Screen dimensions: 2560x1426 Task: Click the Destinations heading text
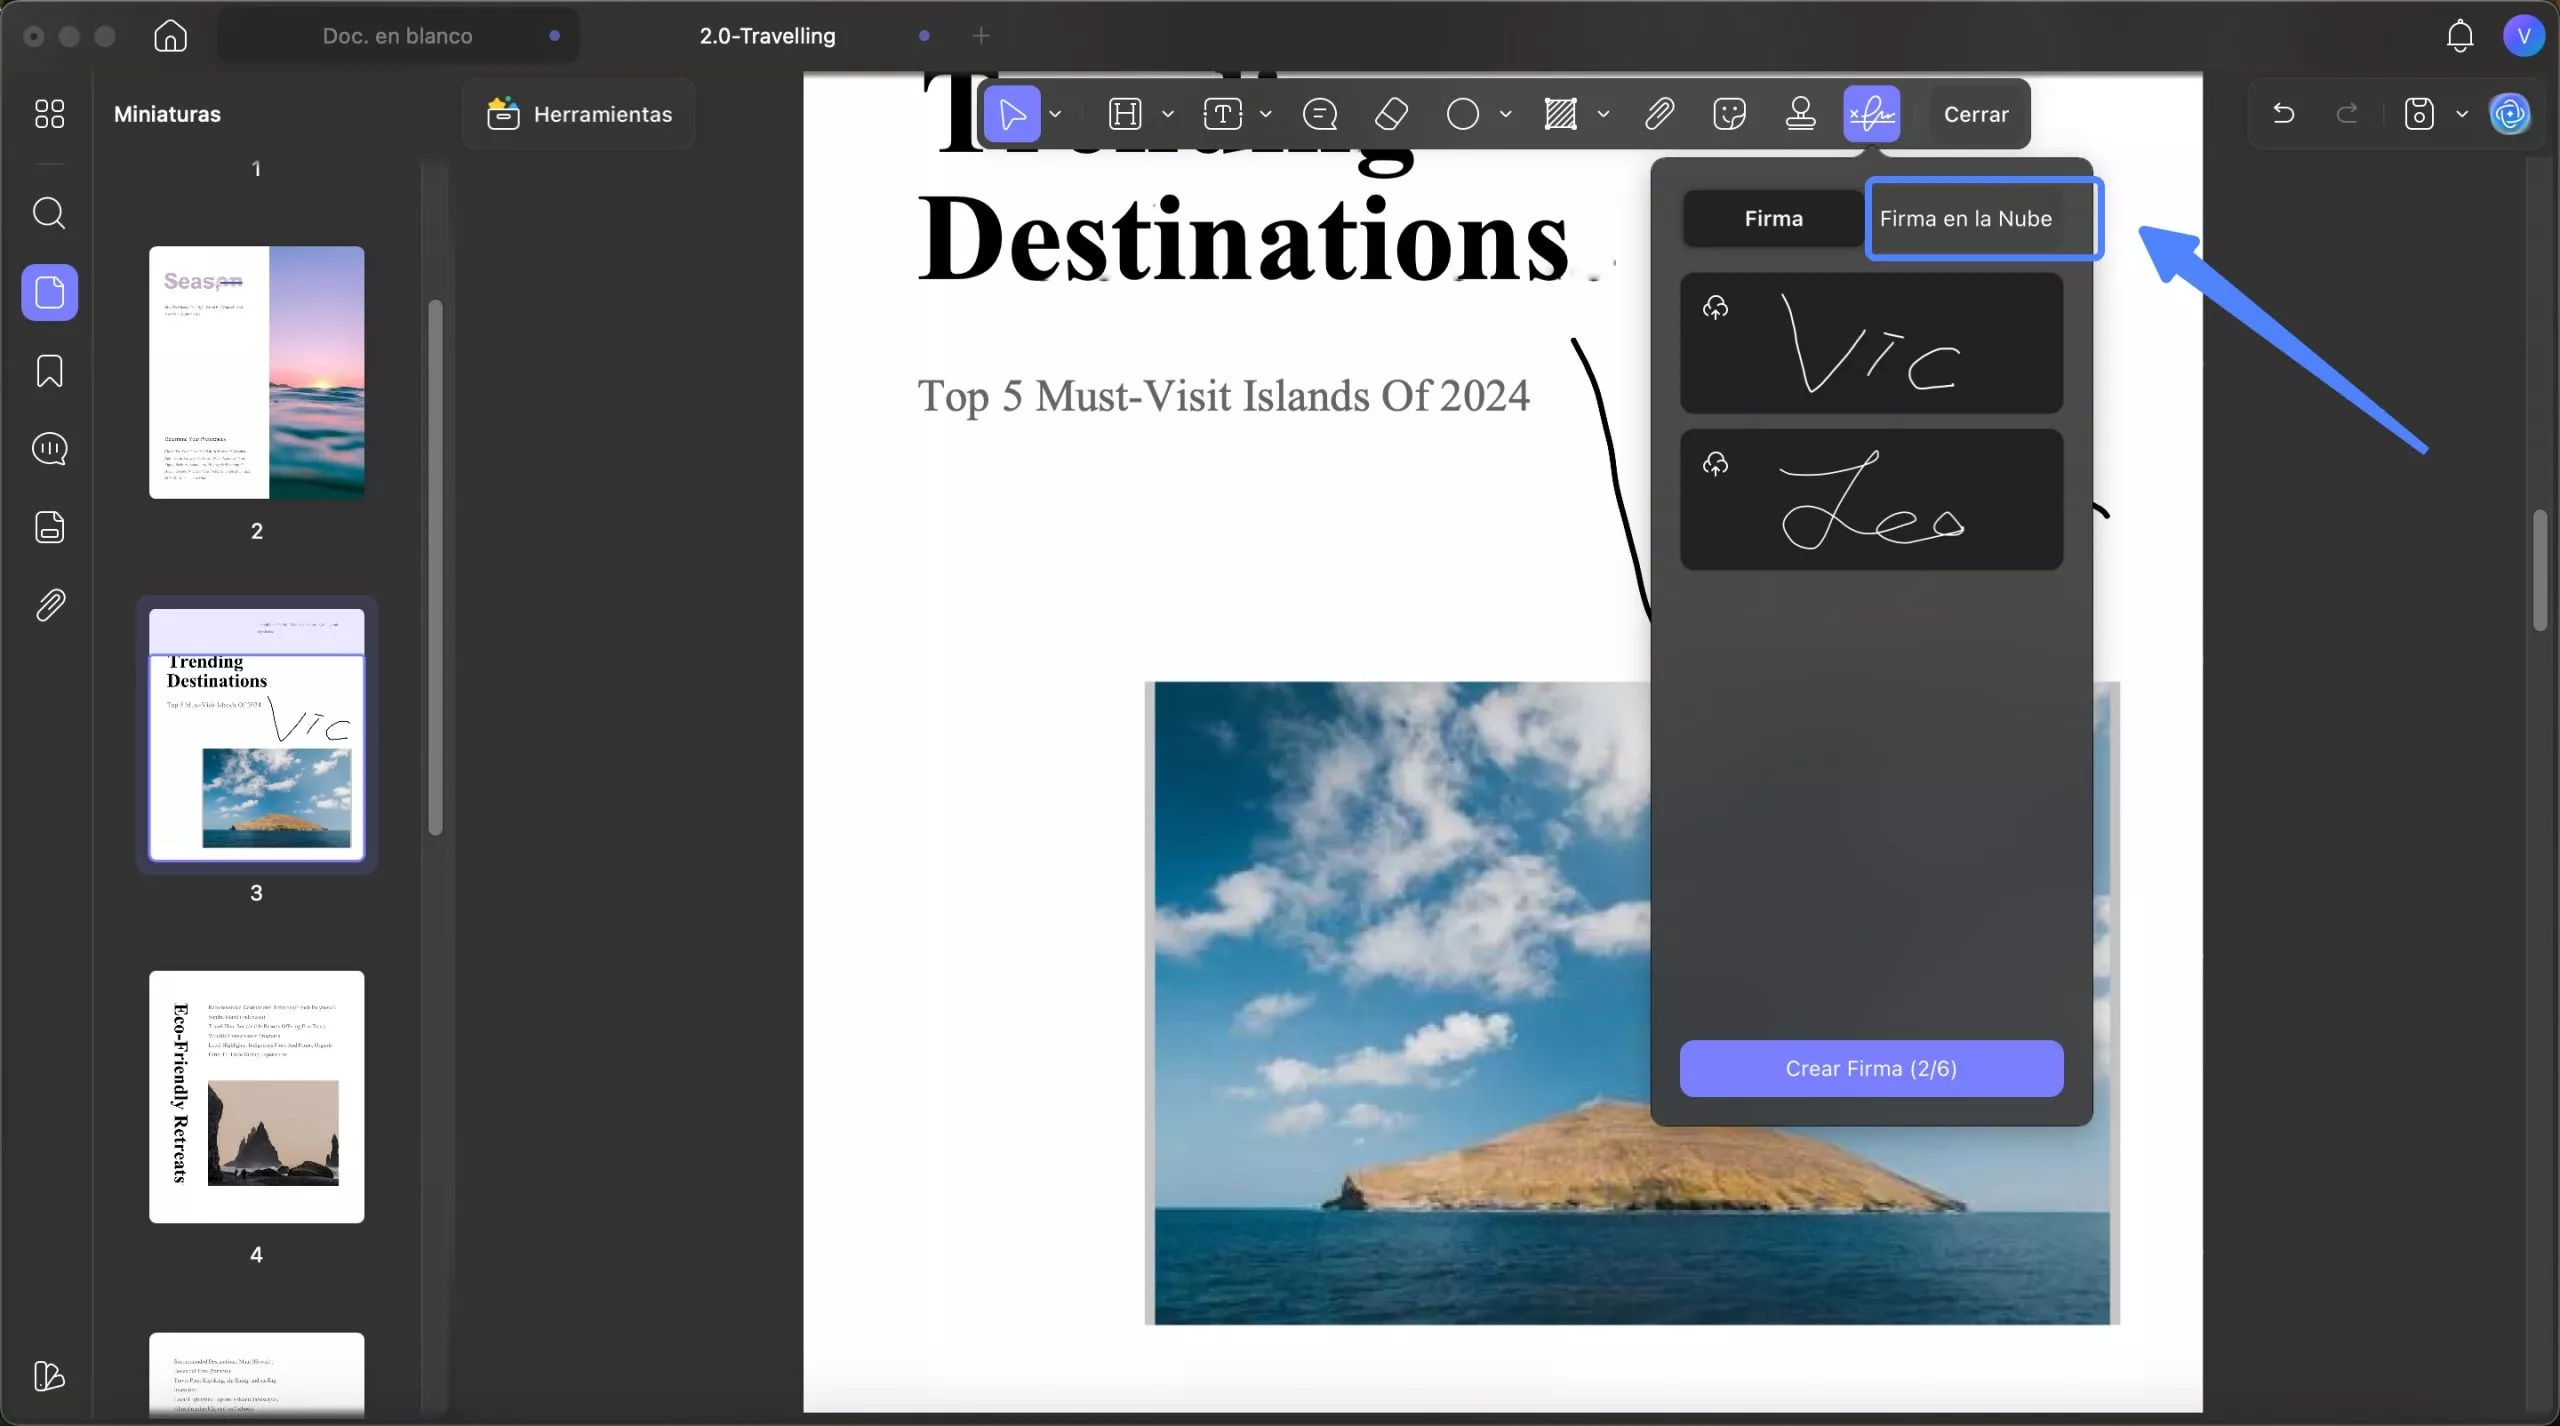pos(1242,238)
